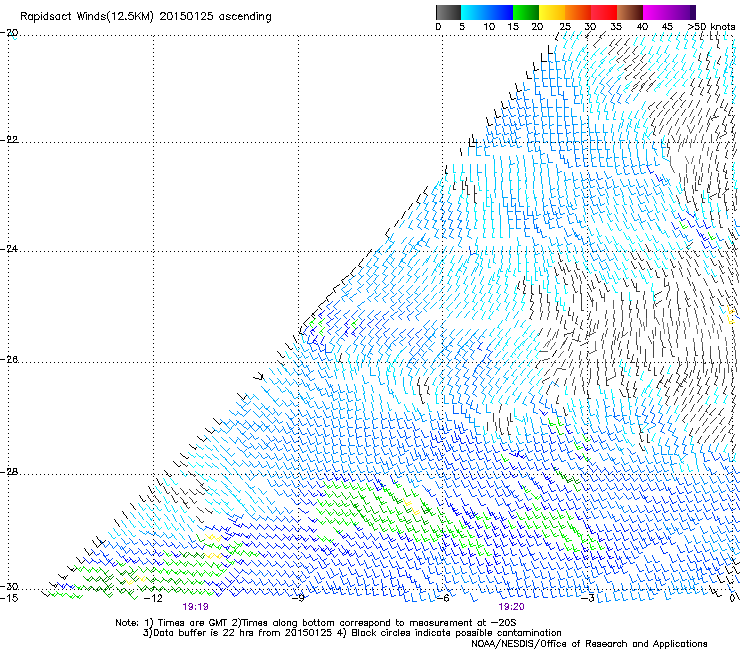Screen dimensions: 740x650
Task: Click the legend tick label 25
Action: pos(565,27)
